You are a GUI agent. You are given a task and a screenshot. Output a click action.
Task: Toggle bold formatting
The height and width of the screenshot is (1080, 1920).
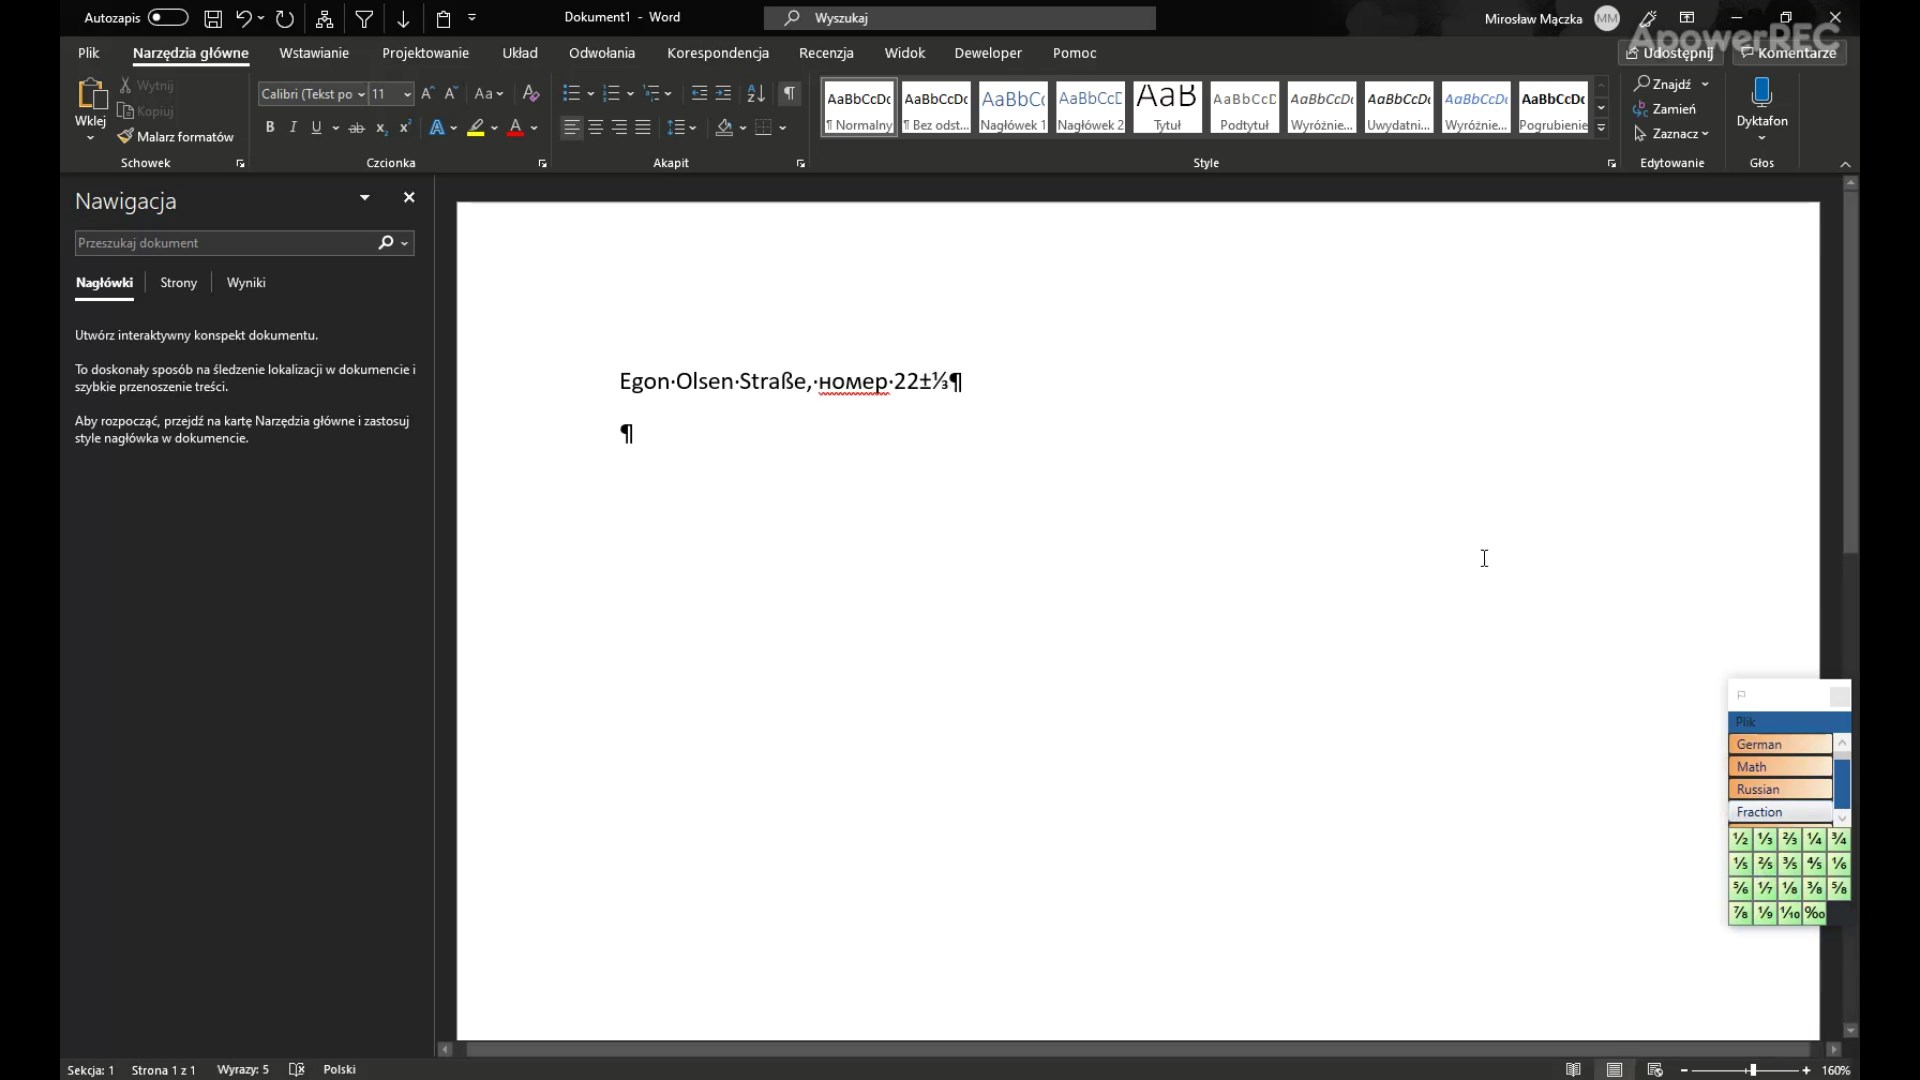(269, 127)
